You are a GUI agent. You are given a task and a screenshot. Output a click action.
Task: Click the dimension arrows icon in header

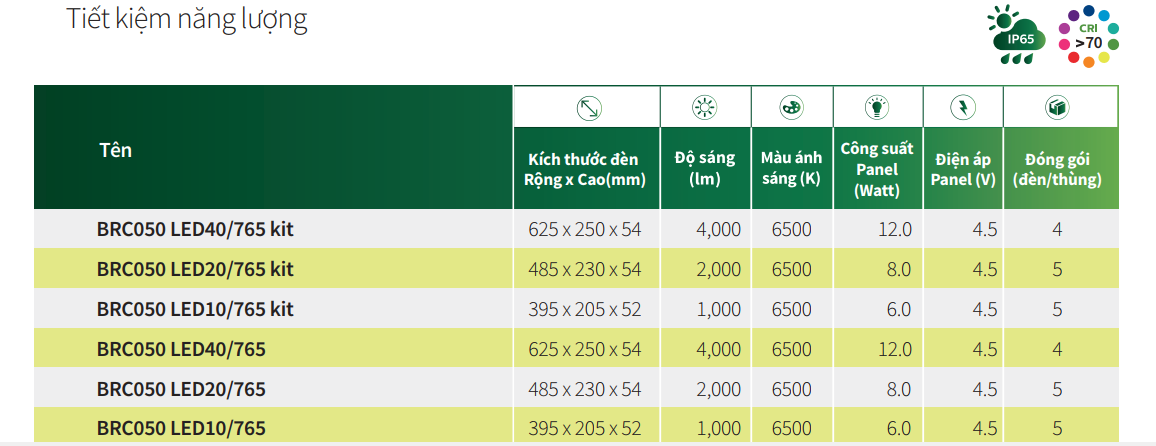pyautogui.click(x=588, y=108)
